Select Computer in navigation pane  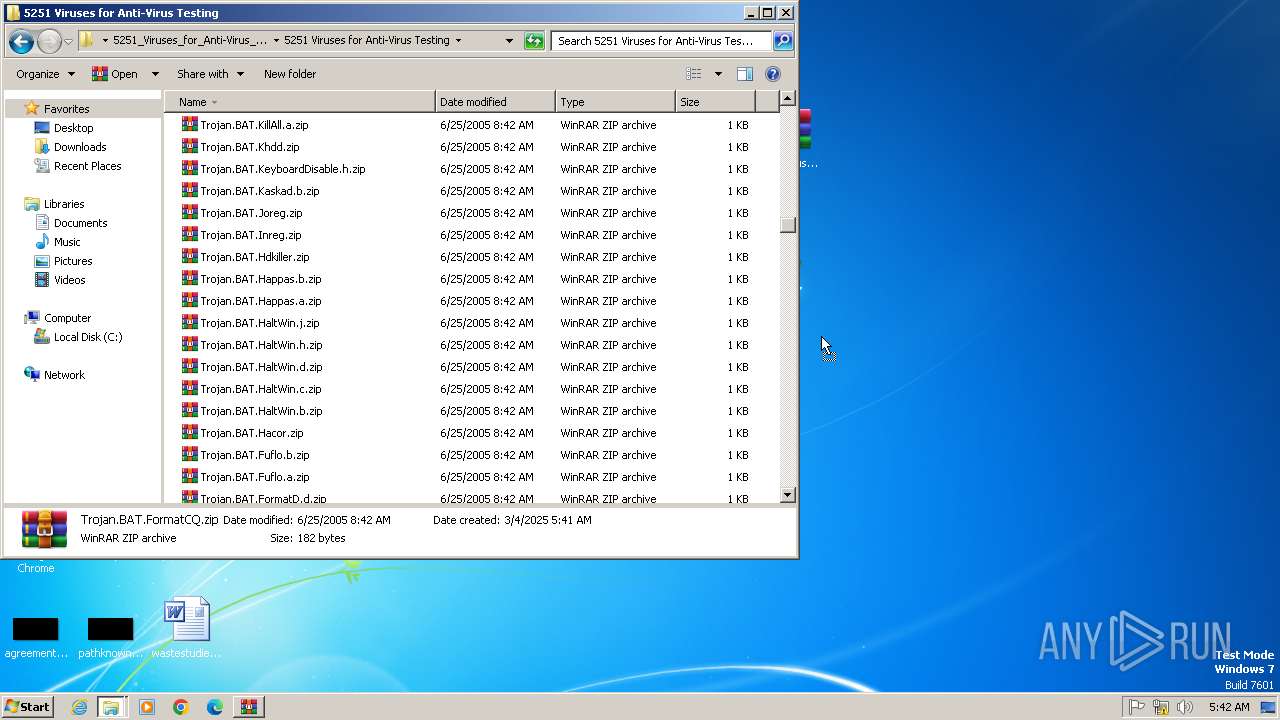[67, 318]
